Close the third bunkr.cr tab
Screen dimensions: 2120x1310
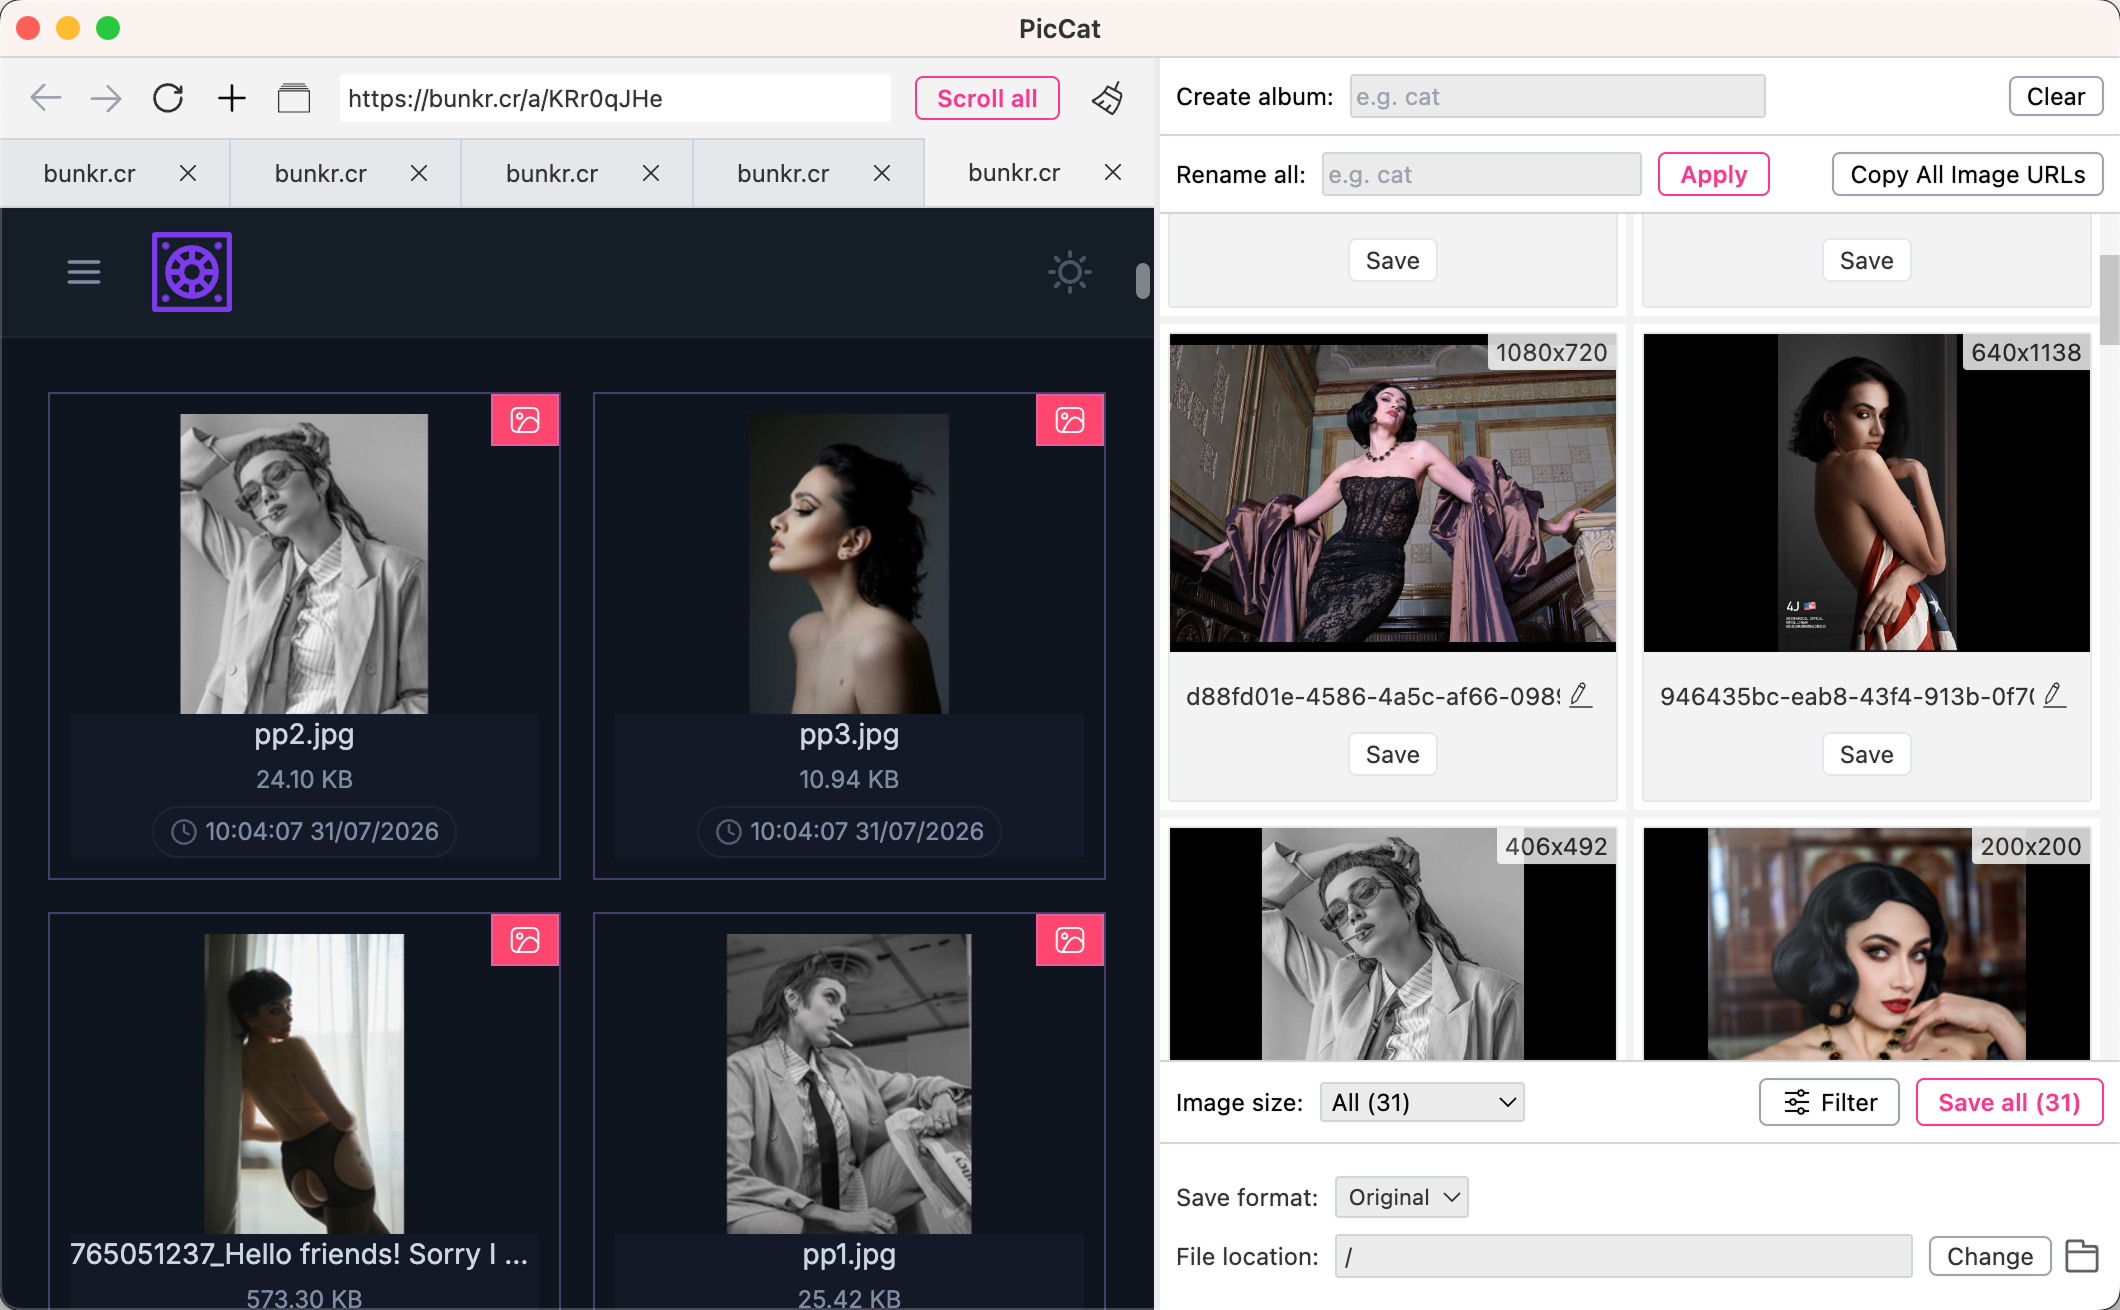(651, 173)
